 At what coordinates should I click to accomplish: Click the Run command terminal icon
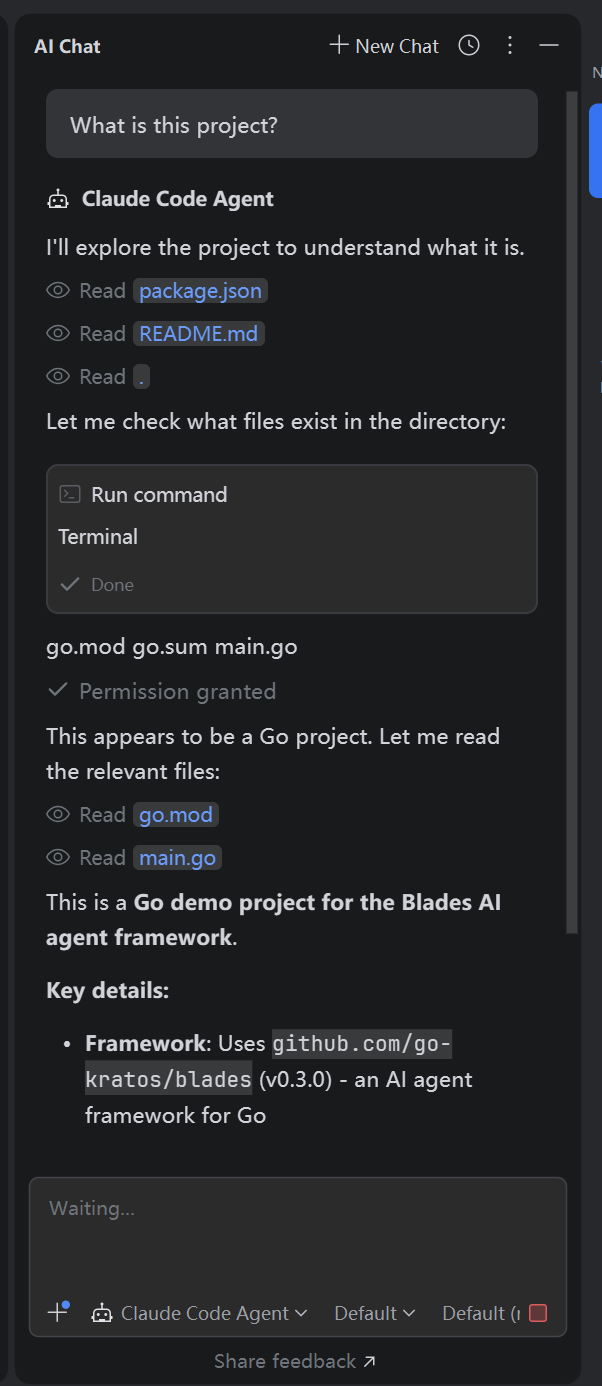tap(70, 494)
